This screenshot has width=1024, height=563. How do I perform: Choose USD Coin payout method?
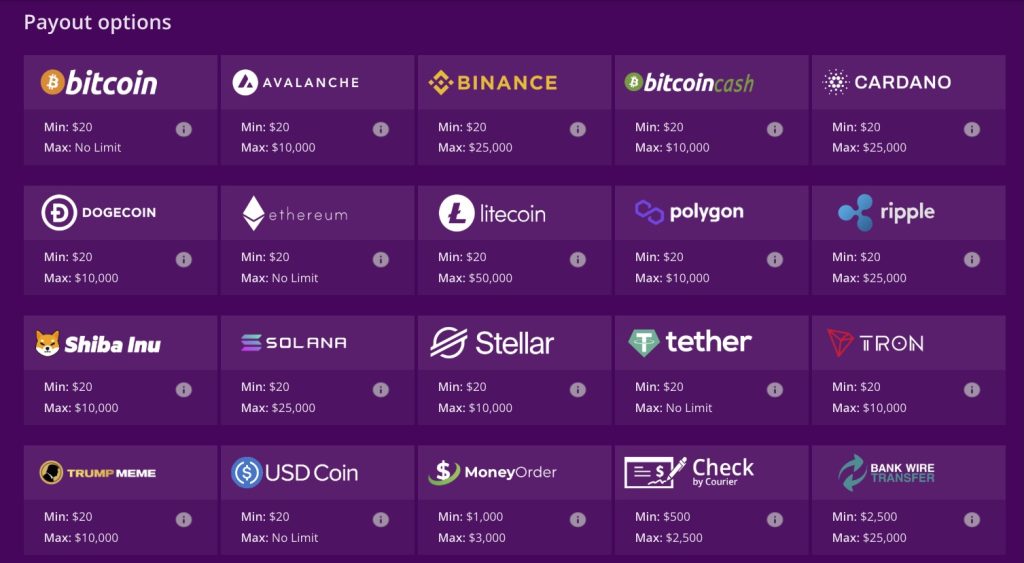[295, 473]
